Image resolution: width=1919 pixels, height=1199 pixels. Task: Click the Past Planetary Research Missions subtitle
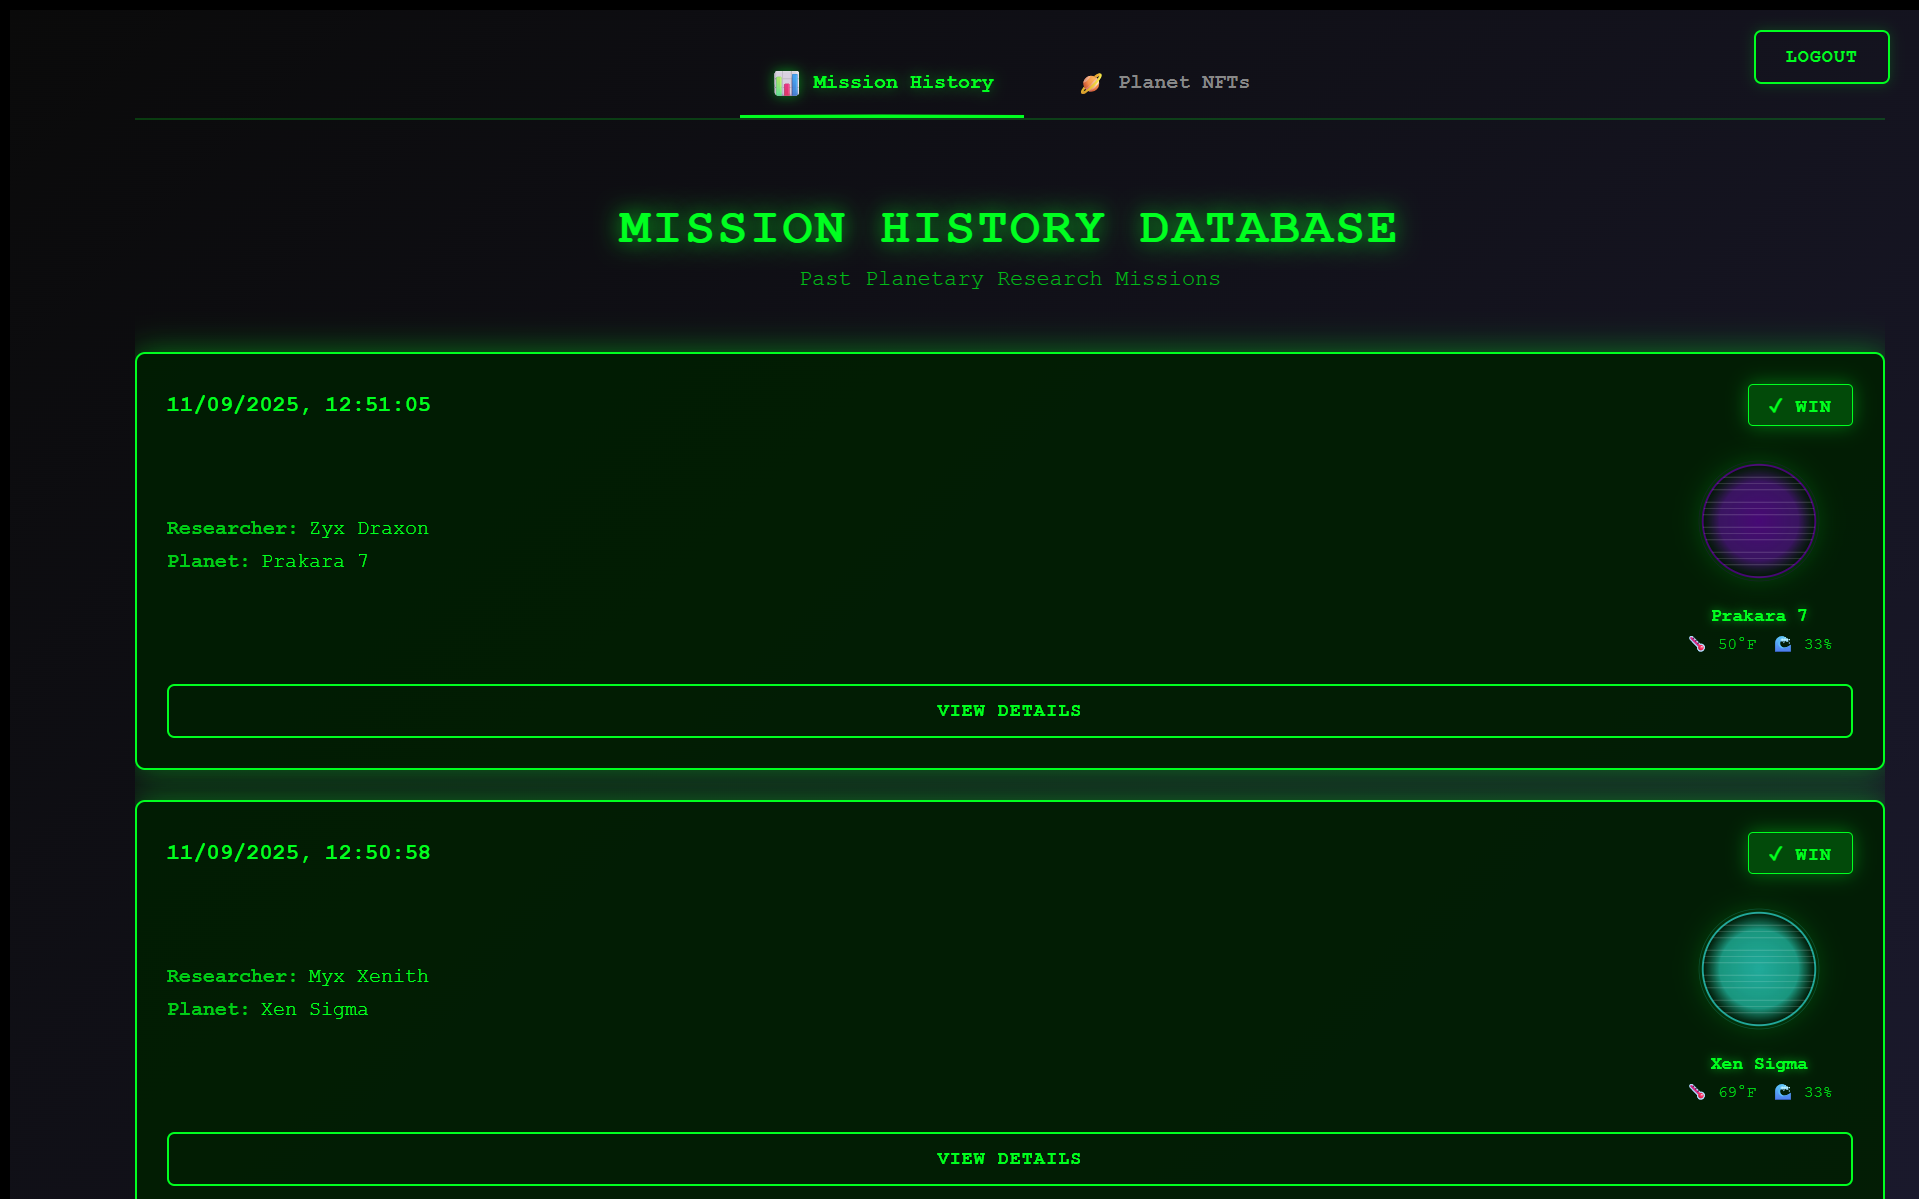click(1010, 279)
